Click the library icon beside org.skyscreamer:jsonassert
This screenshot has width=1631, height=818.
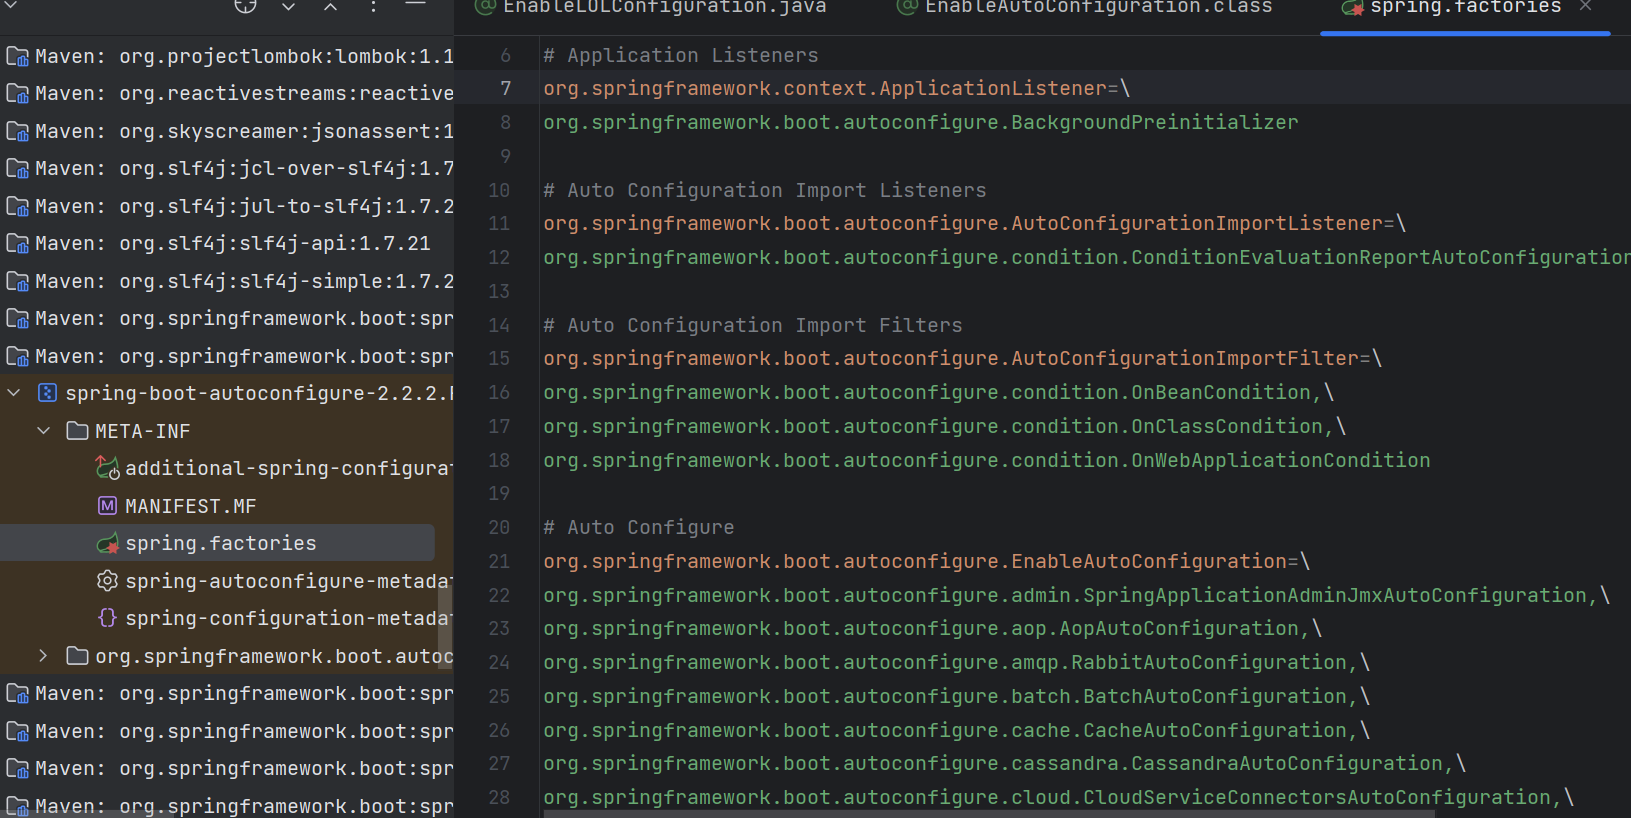[17, 131]
